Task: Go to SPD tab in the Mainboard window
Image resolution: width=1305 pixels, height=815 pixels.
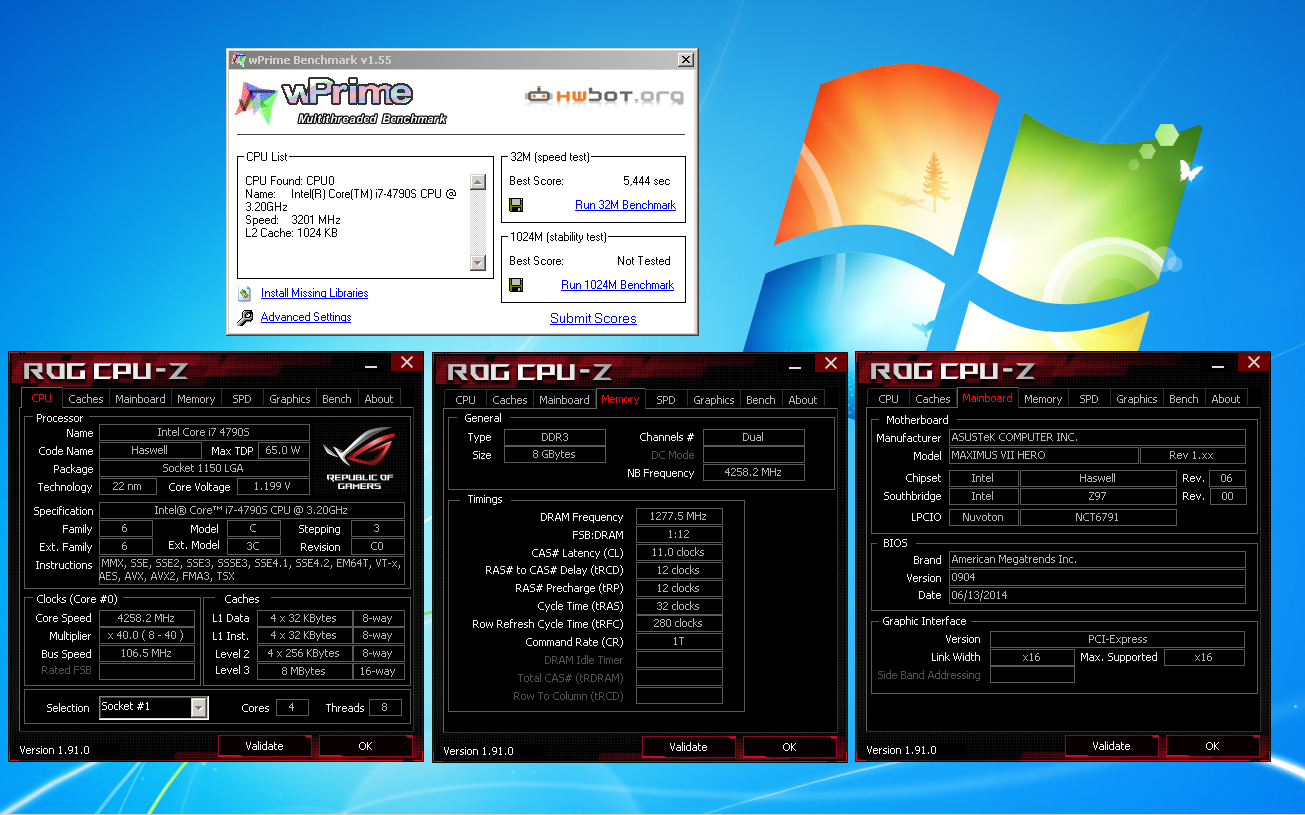Action: pyautogui.click(x=1089, y=399)
